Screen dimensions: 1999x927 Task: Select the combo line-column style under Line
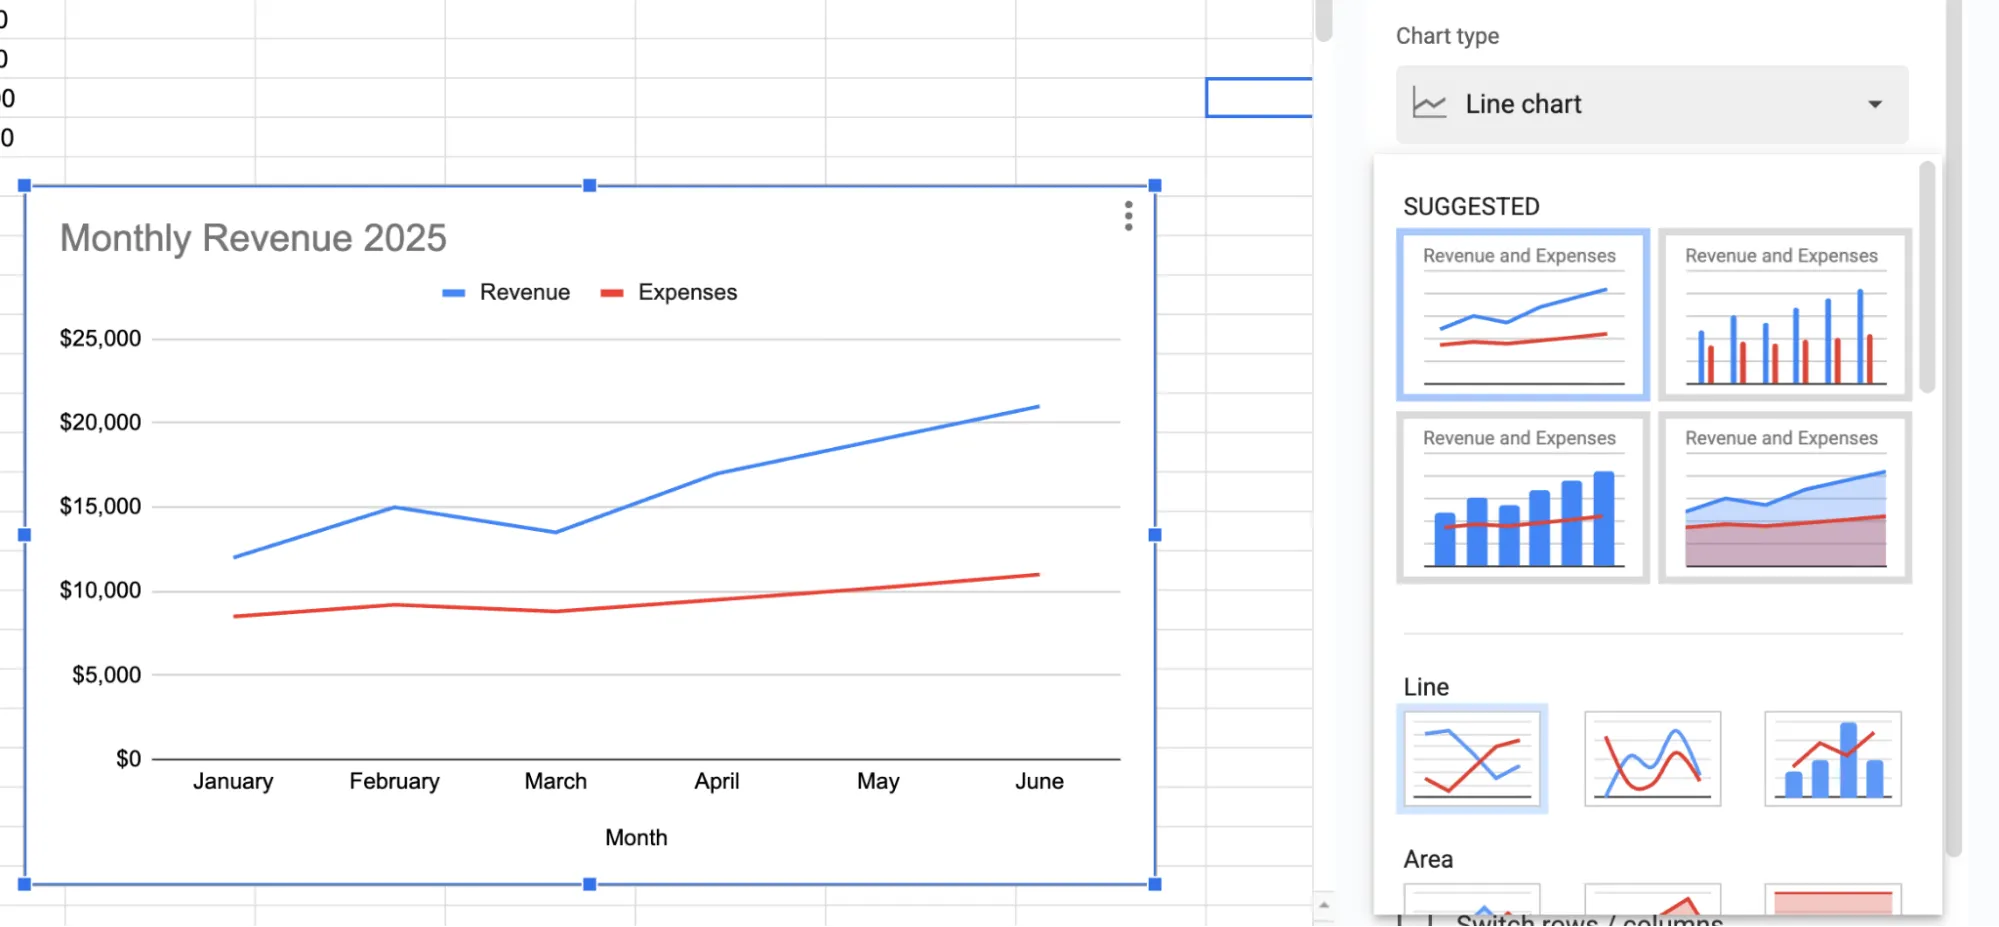1832,758
